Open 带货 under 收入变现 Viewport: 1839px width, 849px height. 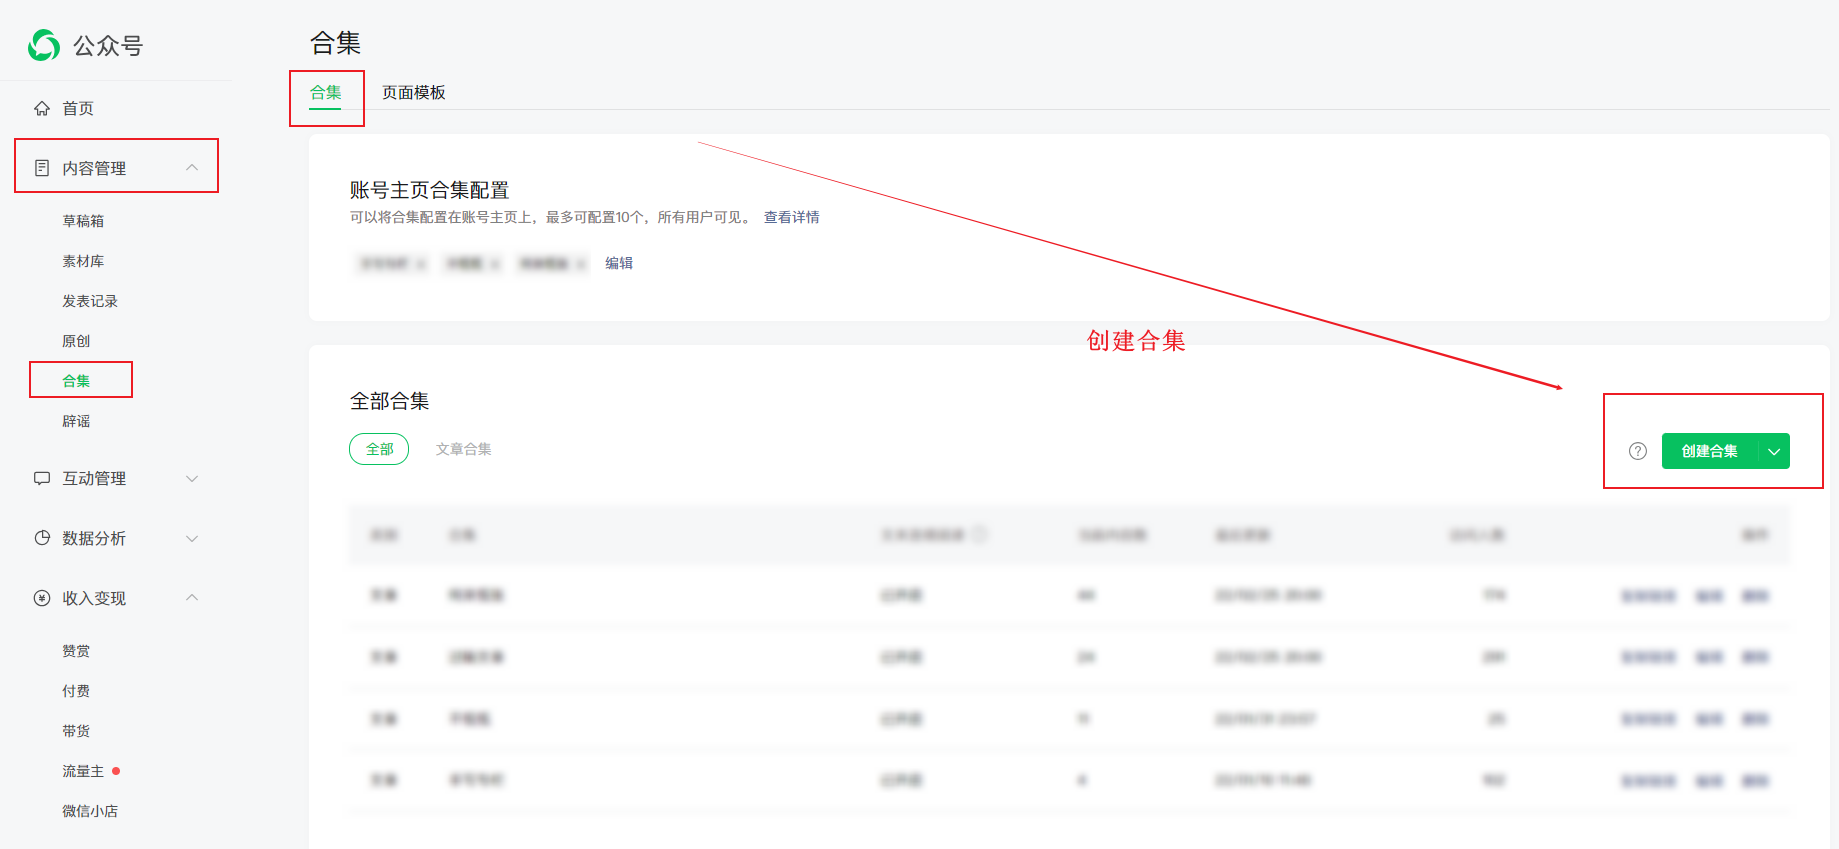[x=76, y=731]
